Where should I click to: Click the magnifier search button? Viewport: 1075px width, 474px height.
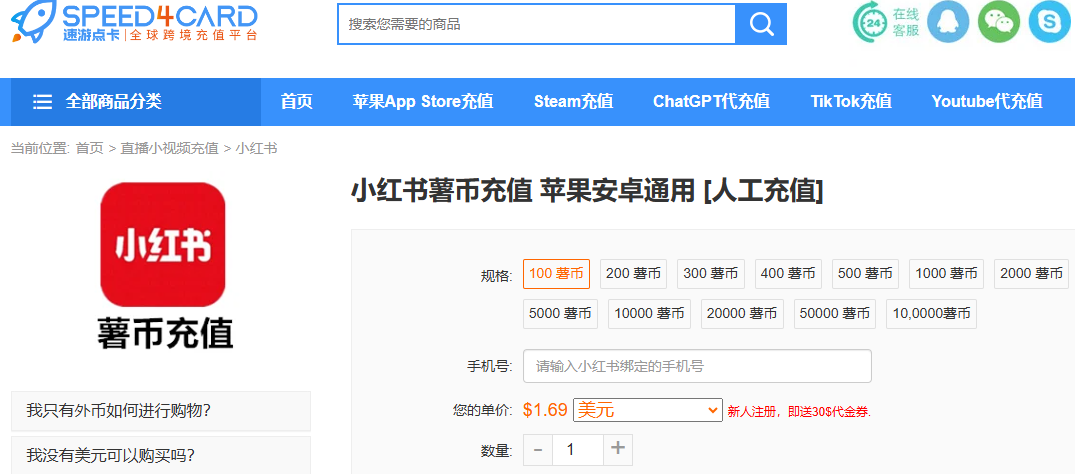(x=761, y=24)
